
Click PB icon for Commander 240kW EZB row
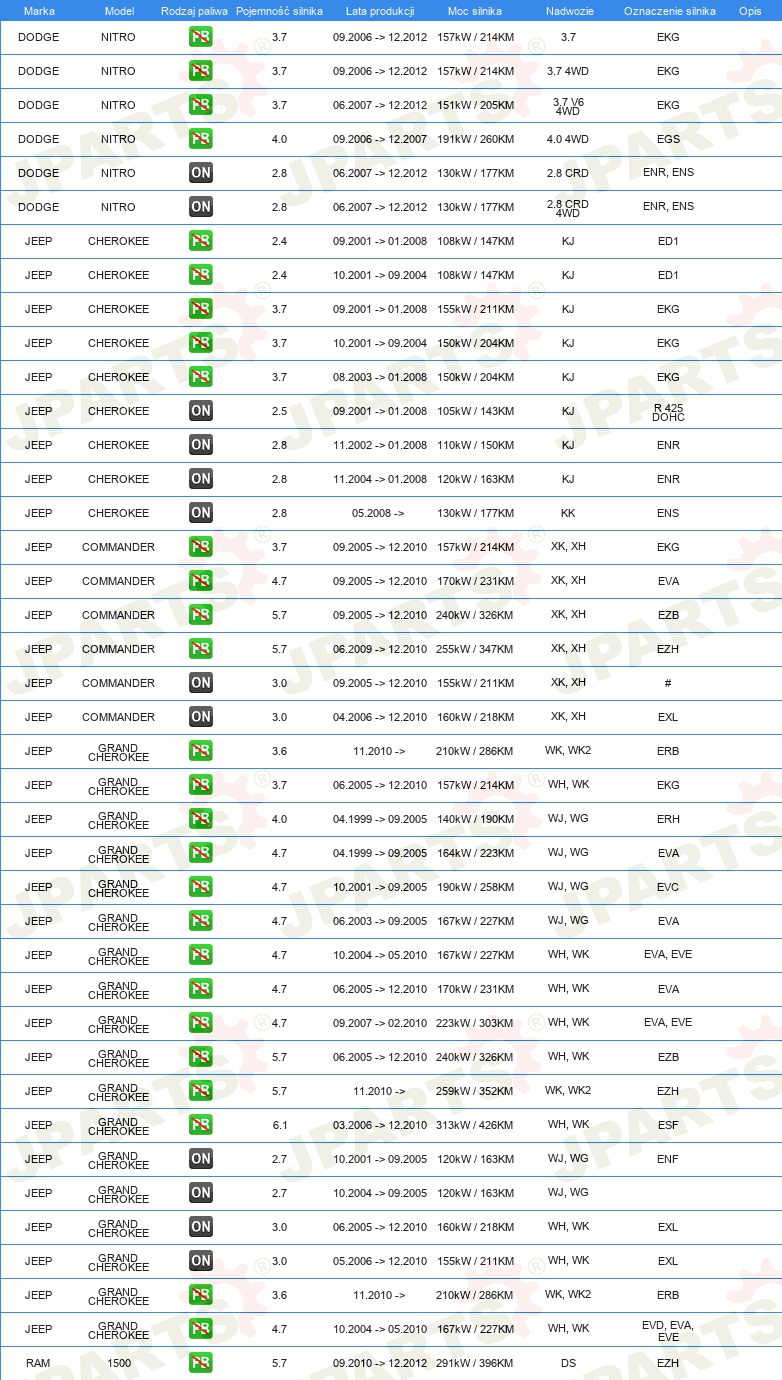[201, 615]
